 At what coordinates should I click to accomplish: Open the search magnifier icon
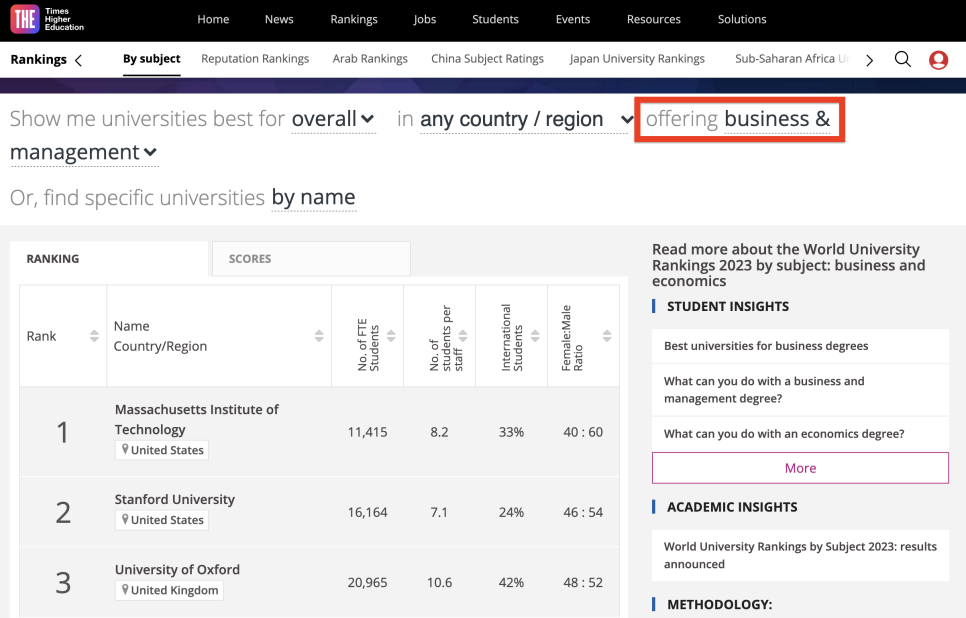[903, 59]
